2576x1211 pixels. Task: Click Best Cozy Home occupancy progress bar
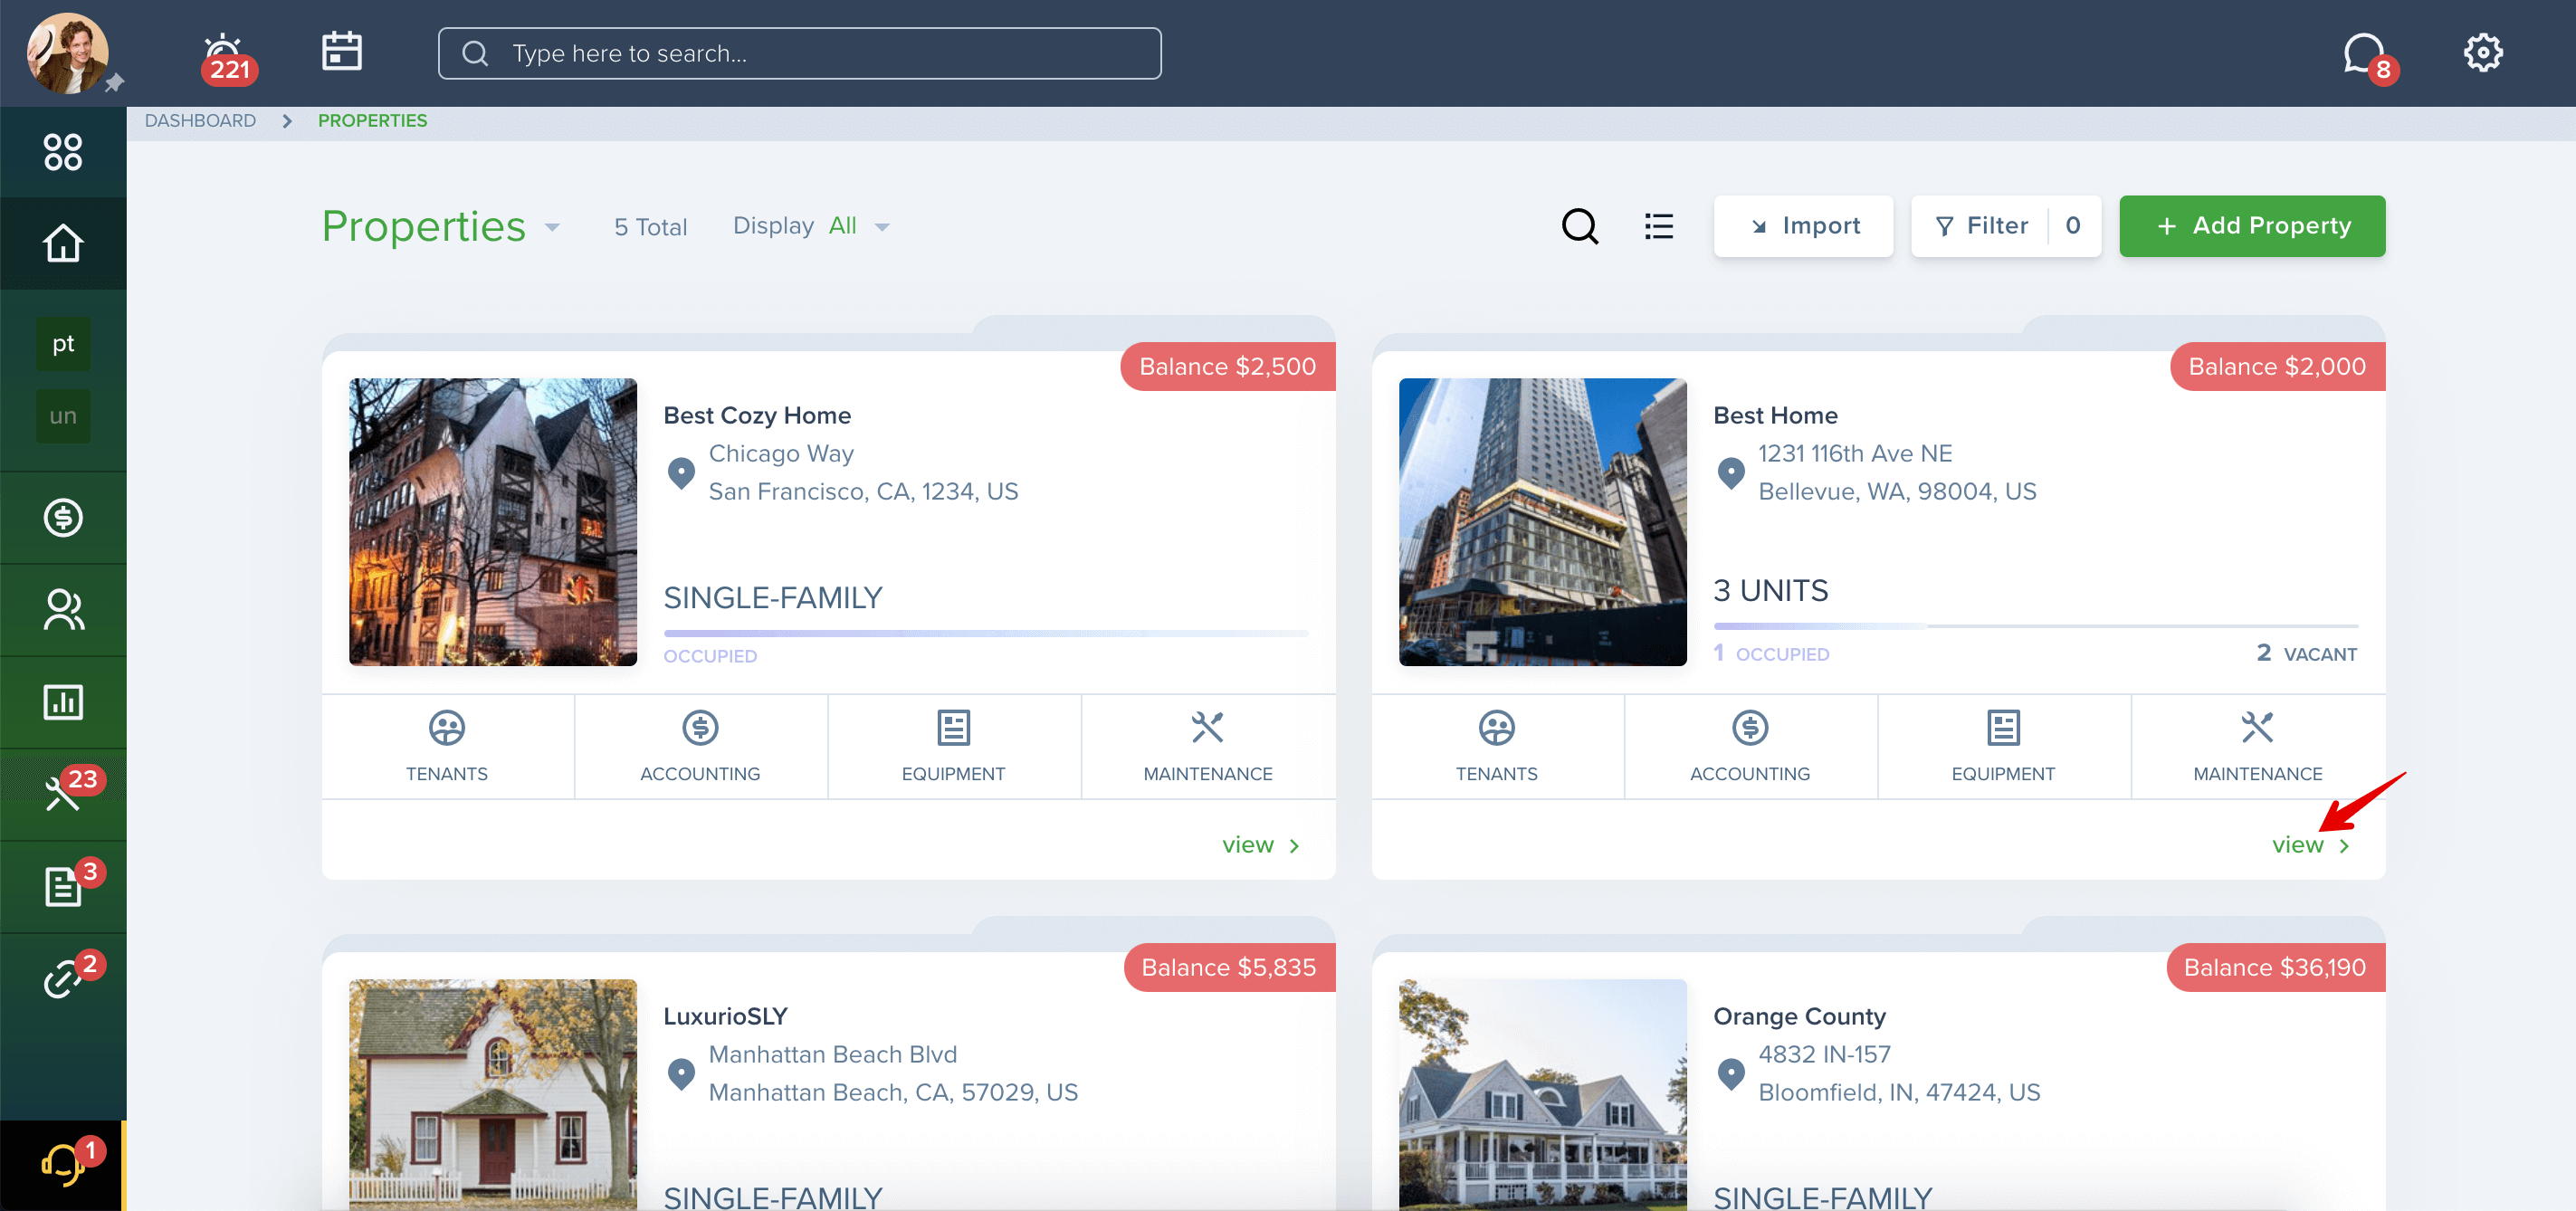[986, 633]
